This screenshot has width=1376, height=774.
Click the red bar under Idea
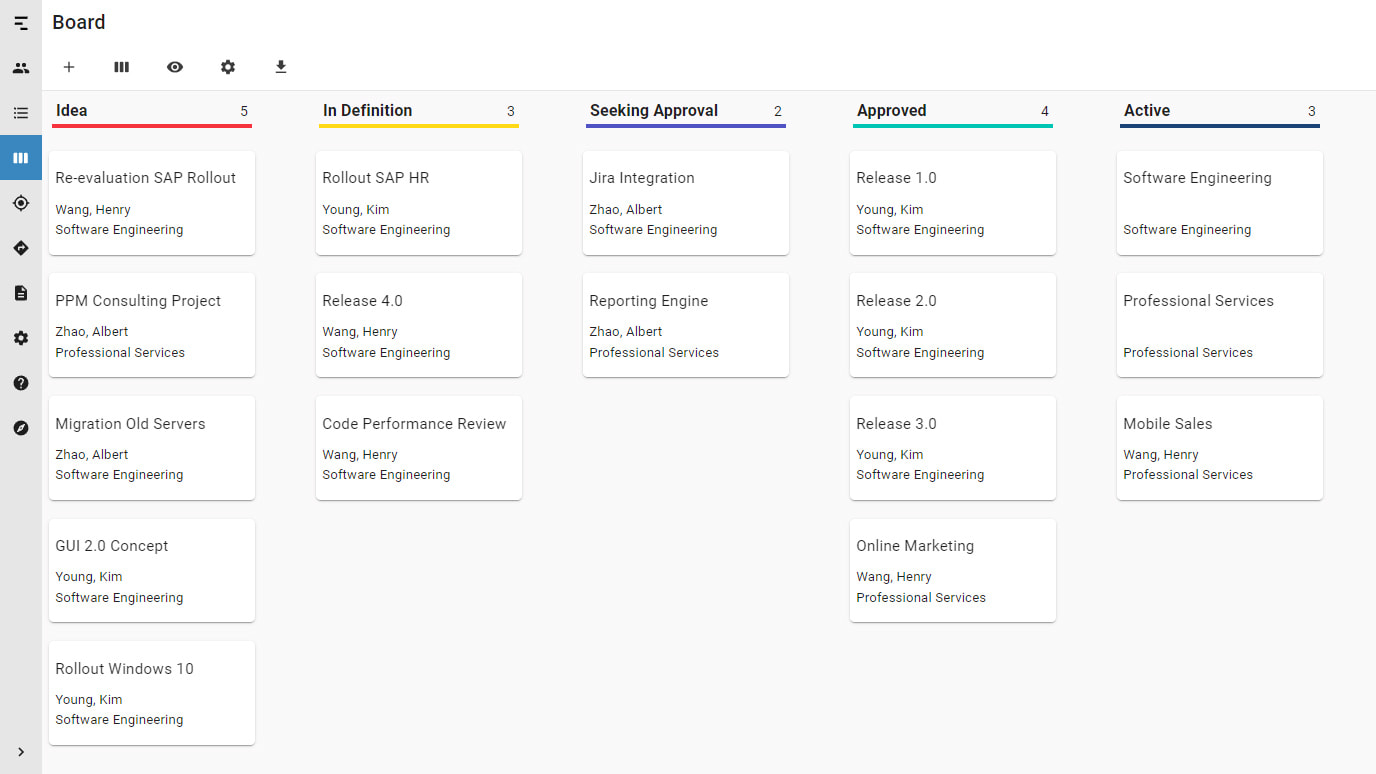(x=152, y=126)
